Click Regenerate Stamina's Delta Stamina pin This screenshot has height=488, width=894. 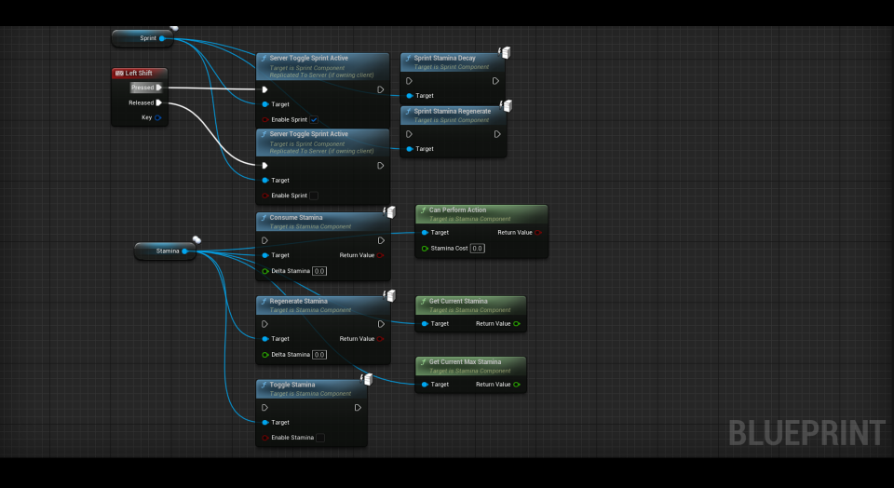265,355
